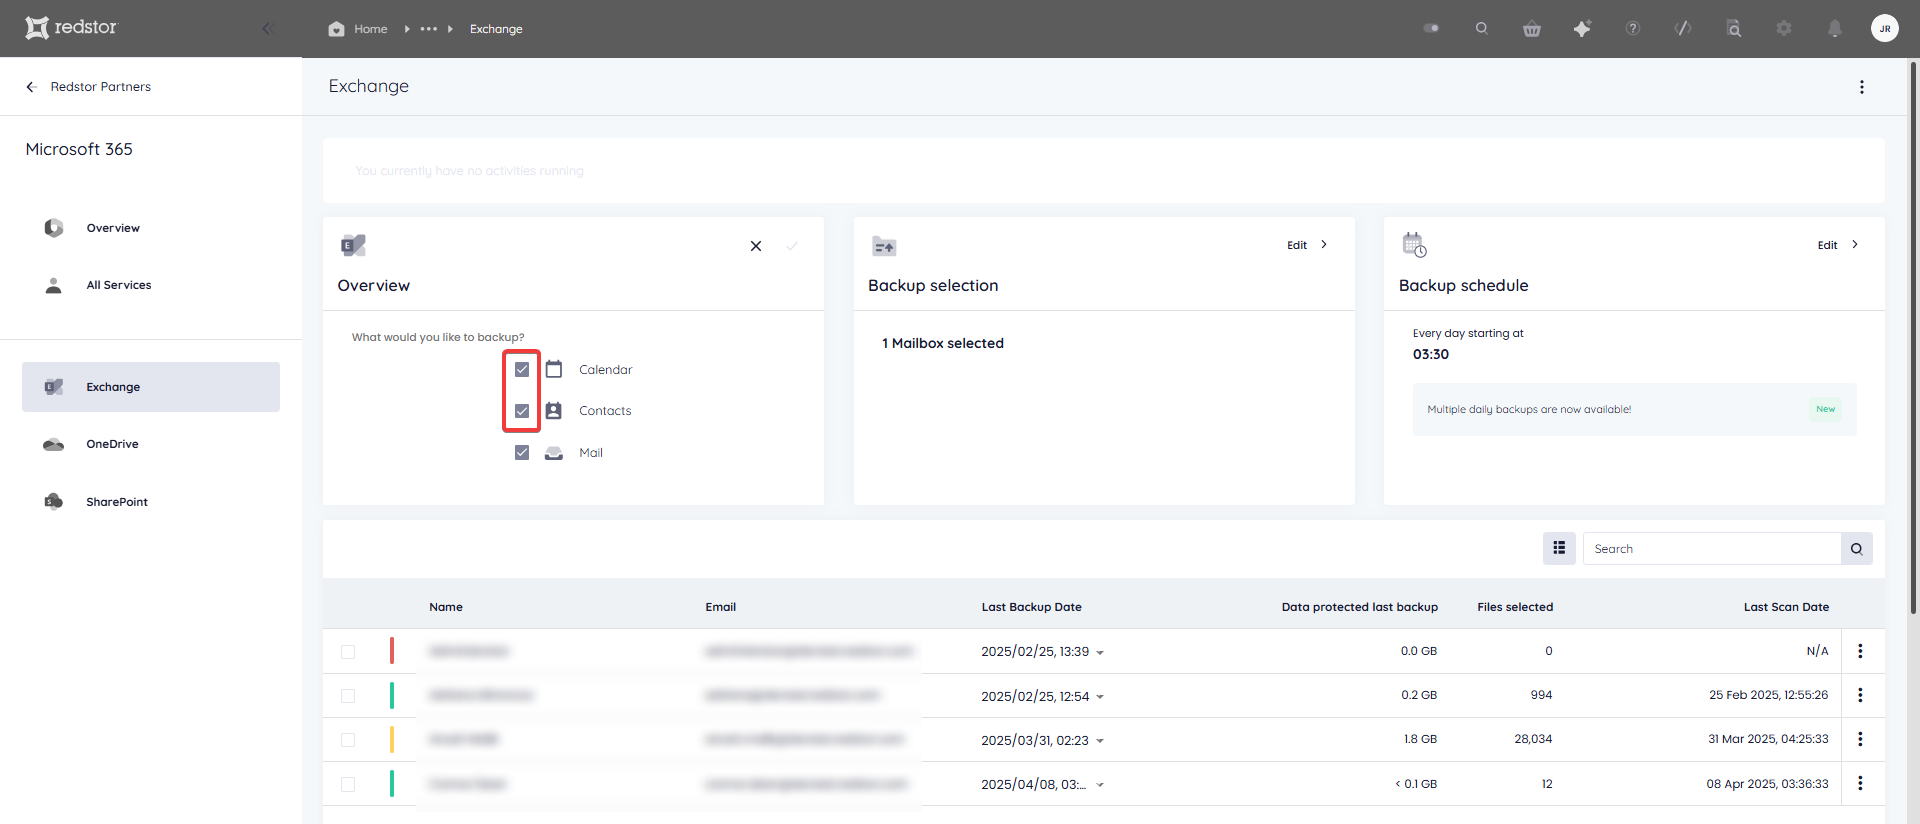Switch the table view with grid icon

(x=1559, y=548)
